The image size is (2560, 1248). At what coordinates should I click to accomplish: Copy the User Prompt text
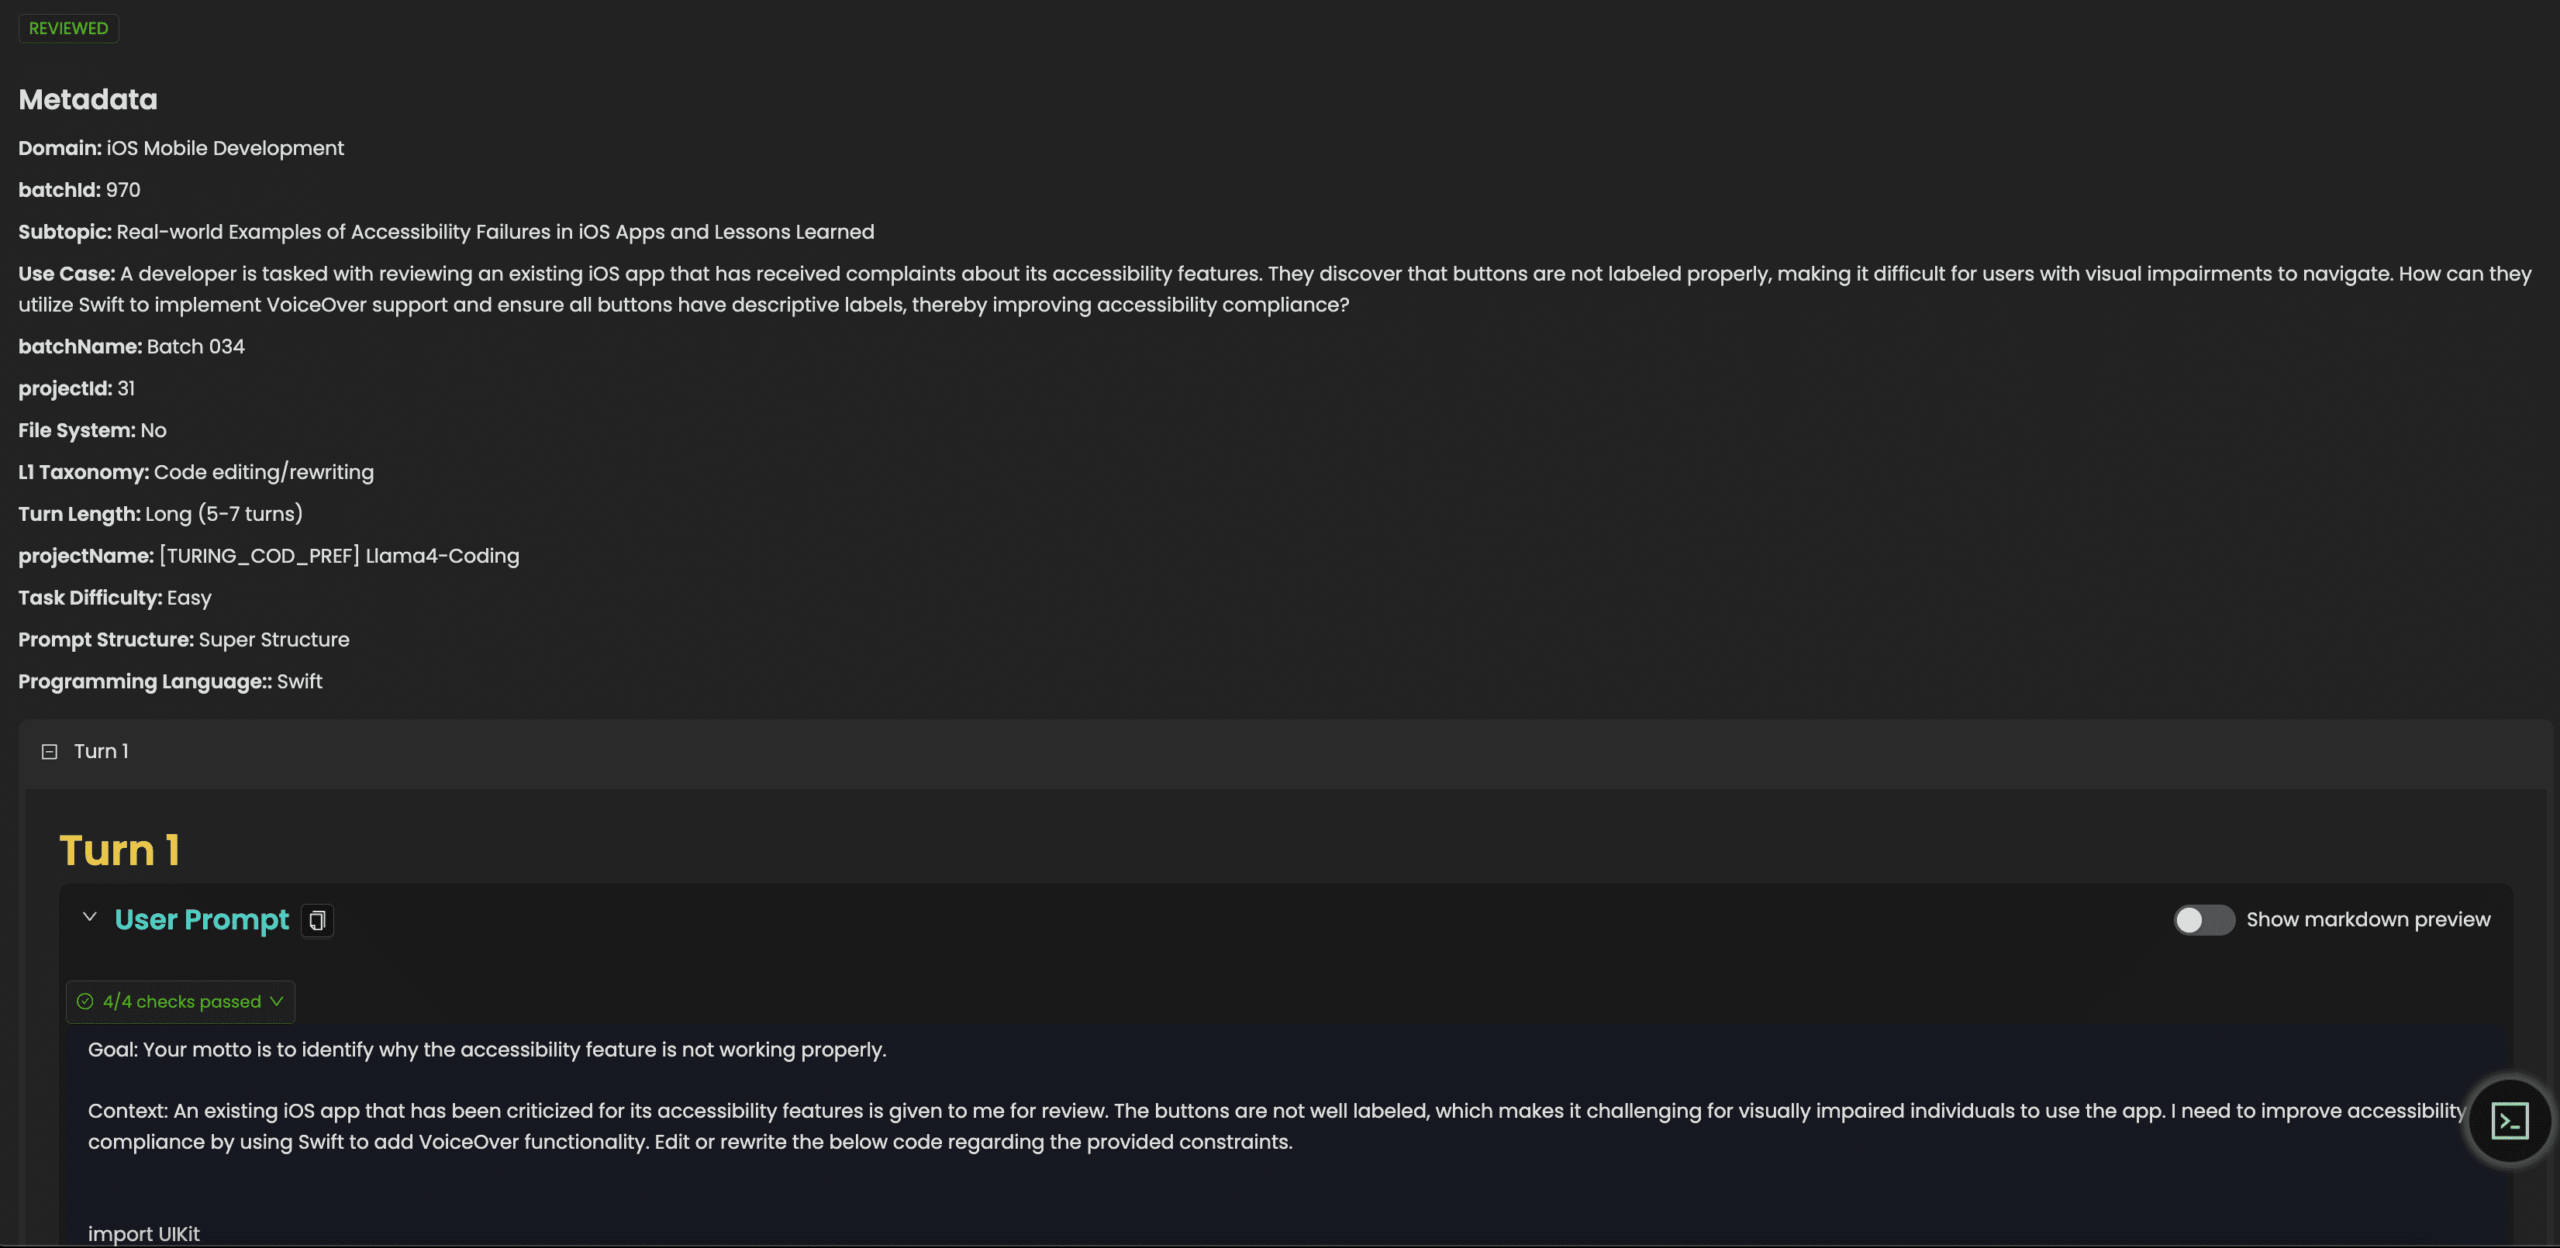coord(317,920)
